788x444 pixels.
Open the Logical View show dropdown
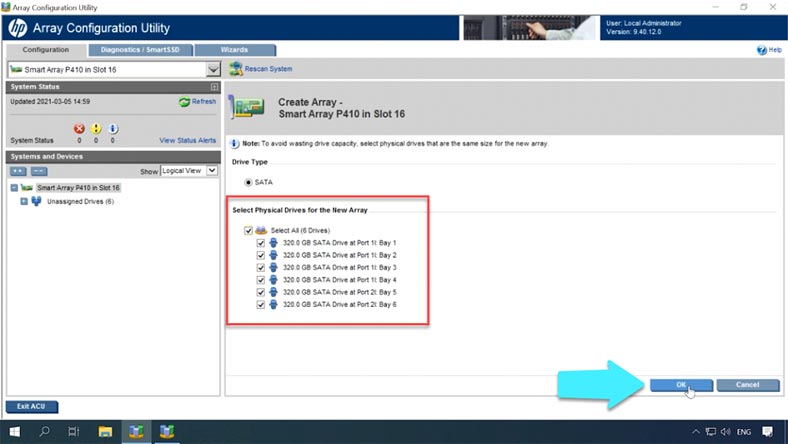[212, 171]
